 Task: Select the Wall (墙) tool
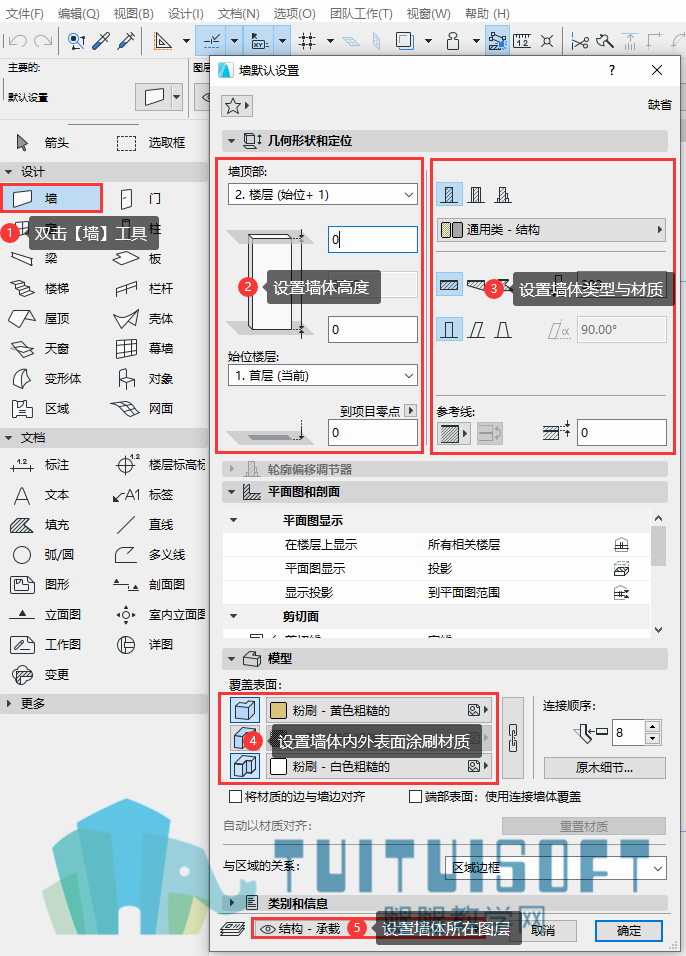(x=51, y=198)
